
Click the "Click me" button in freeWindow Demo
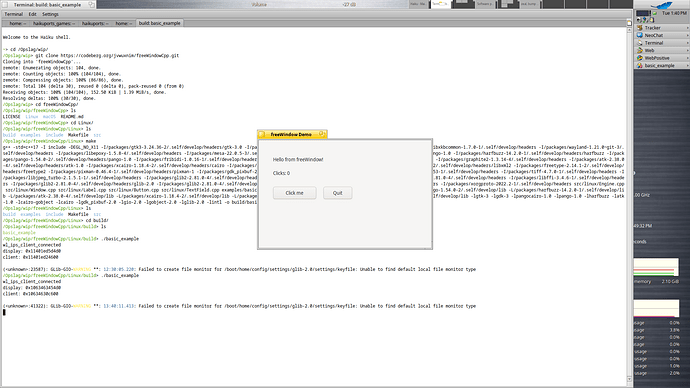[x=294, y=193]
